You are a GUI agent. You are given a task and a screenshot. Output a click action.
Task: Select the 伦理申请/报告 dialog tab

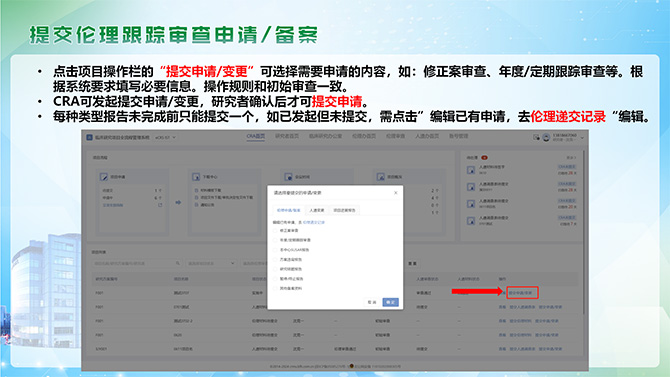288,210
